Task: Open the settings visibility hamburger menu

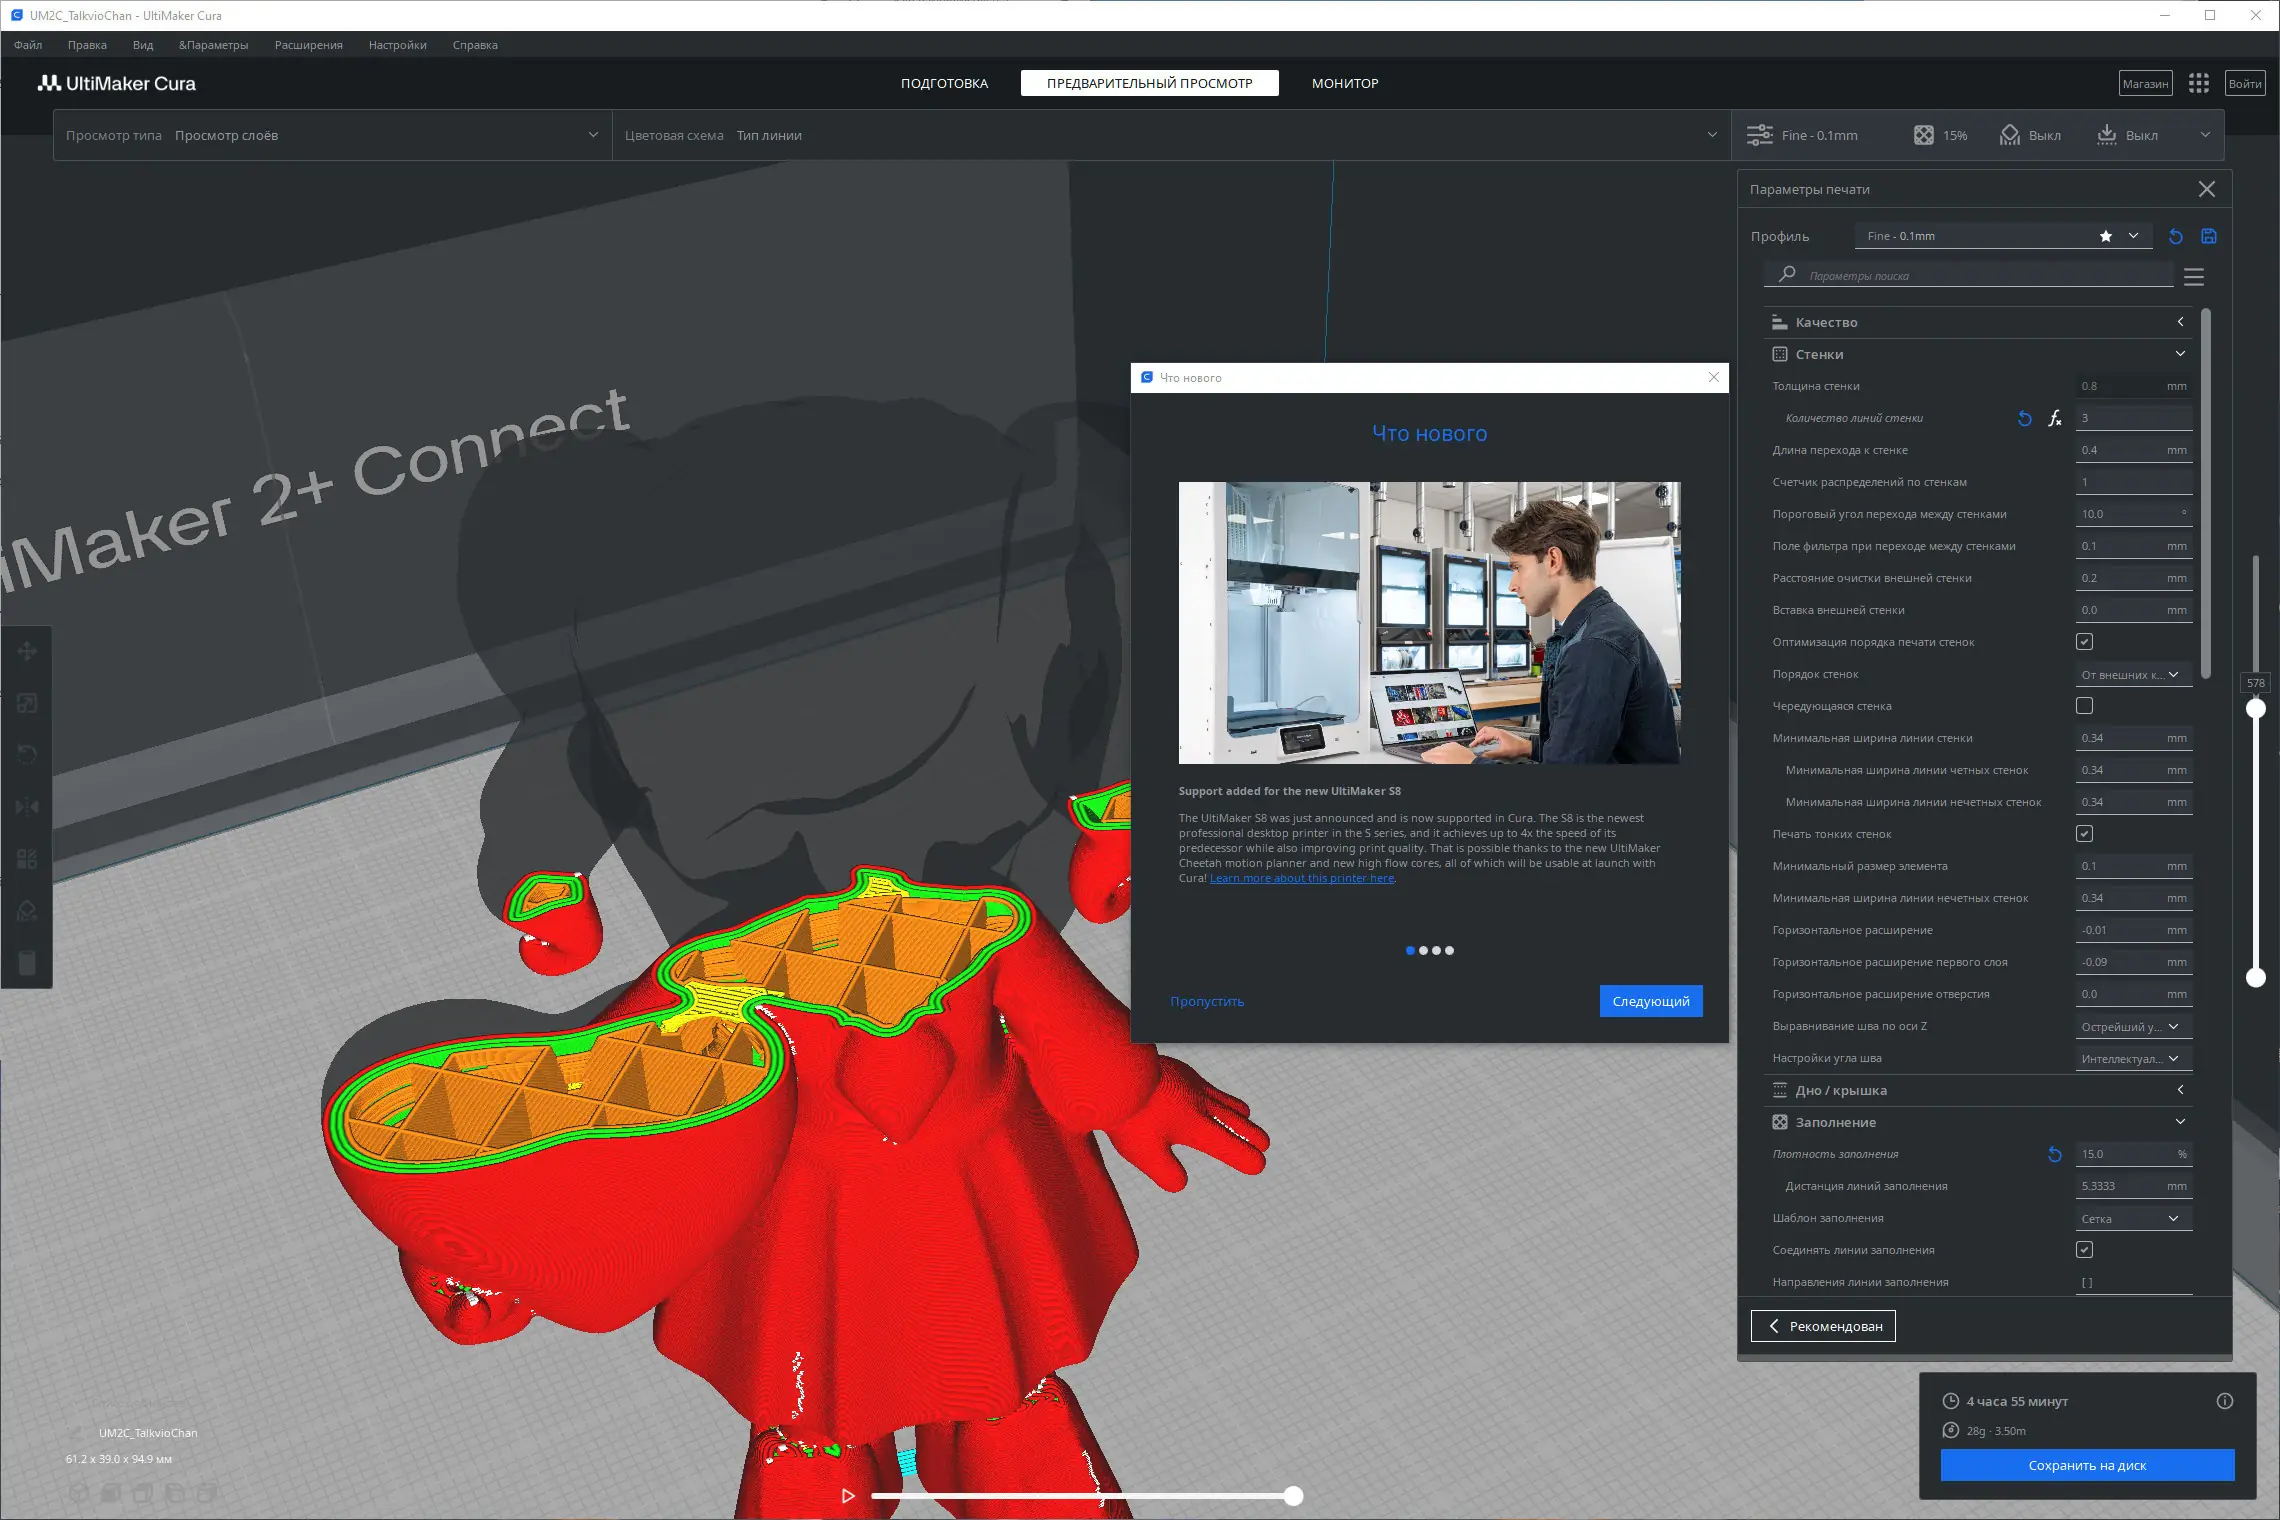Action: tap(2194, 277)
